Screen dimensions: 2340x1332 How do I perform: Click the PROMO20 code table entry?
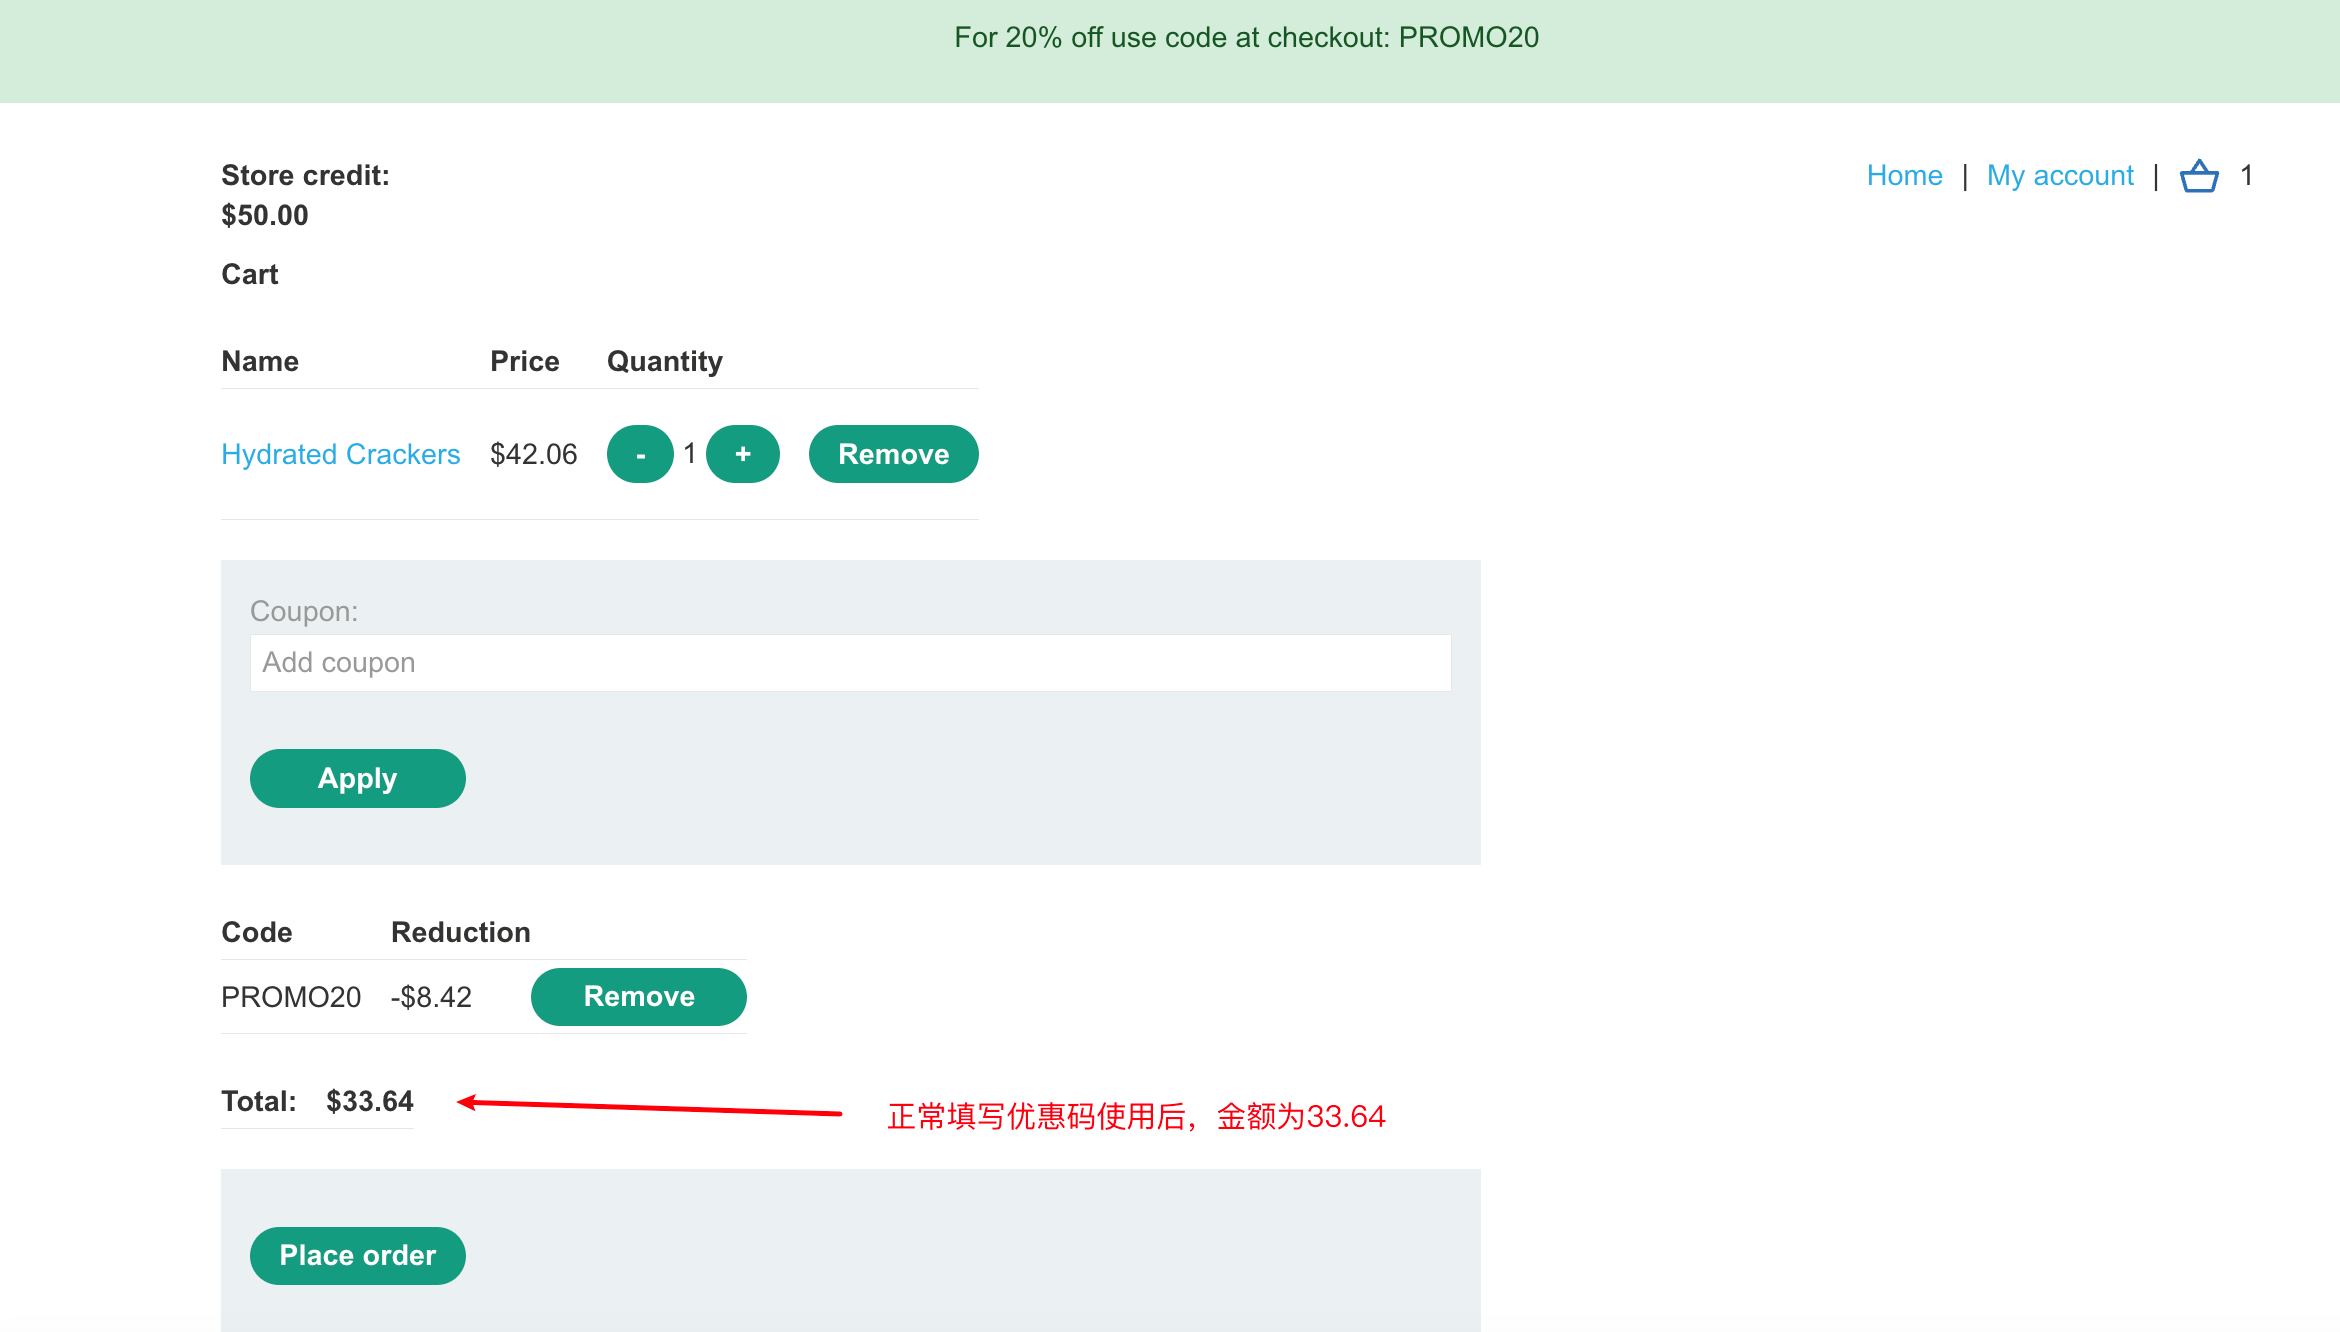291,997
